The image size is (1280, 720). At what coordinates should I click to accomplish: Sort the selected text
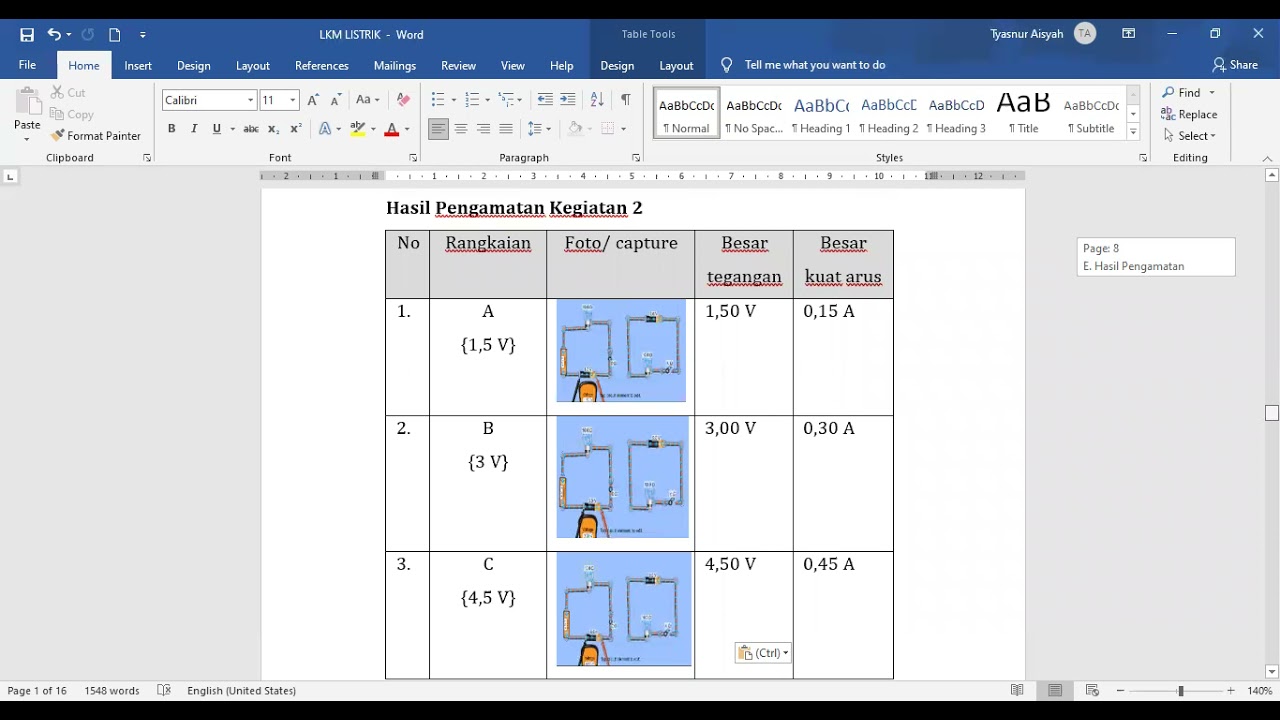[597, 100]
